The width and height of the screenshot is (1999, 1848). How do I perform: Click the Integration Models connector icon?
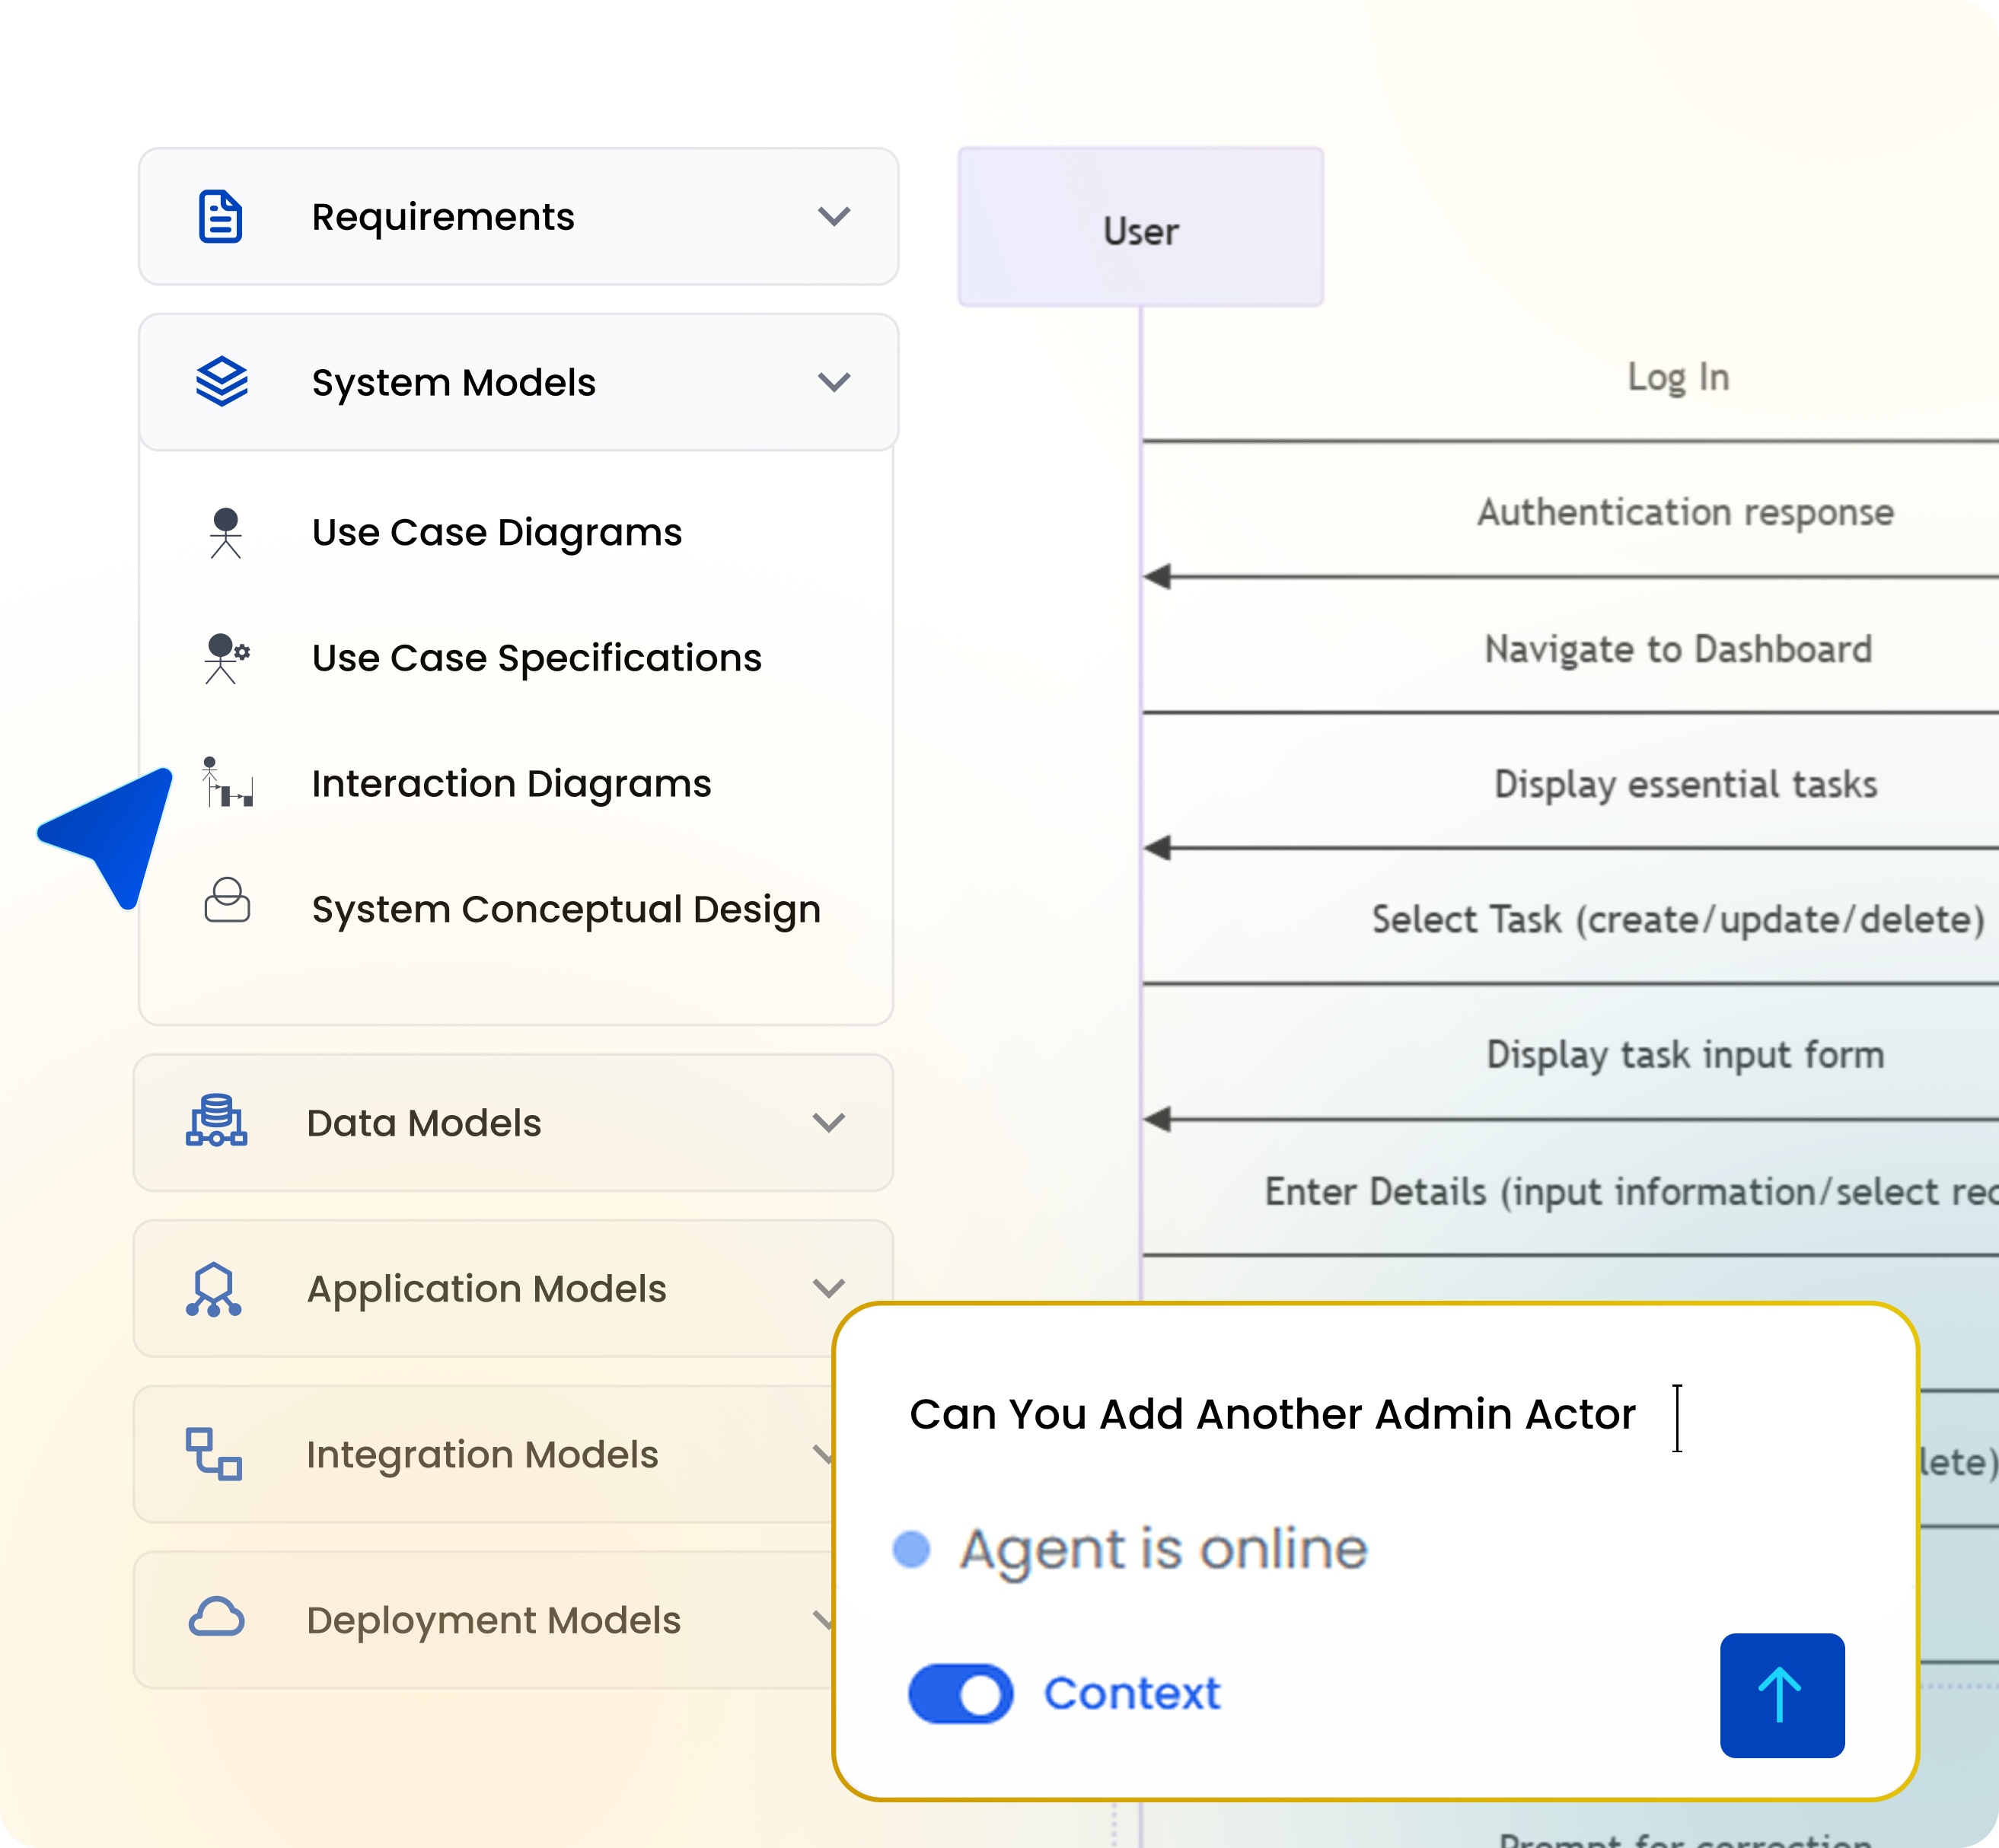tap(214, 1454)
